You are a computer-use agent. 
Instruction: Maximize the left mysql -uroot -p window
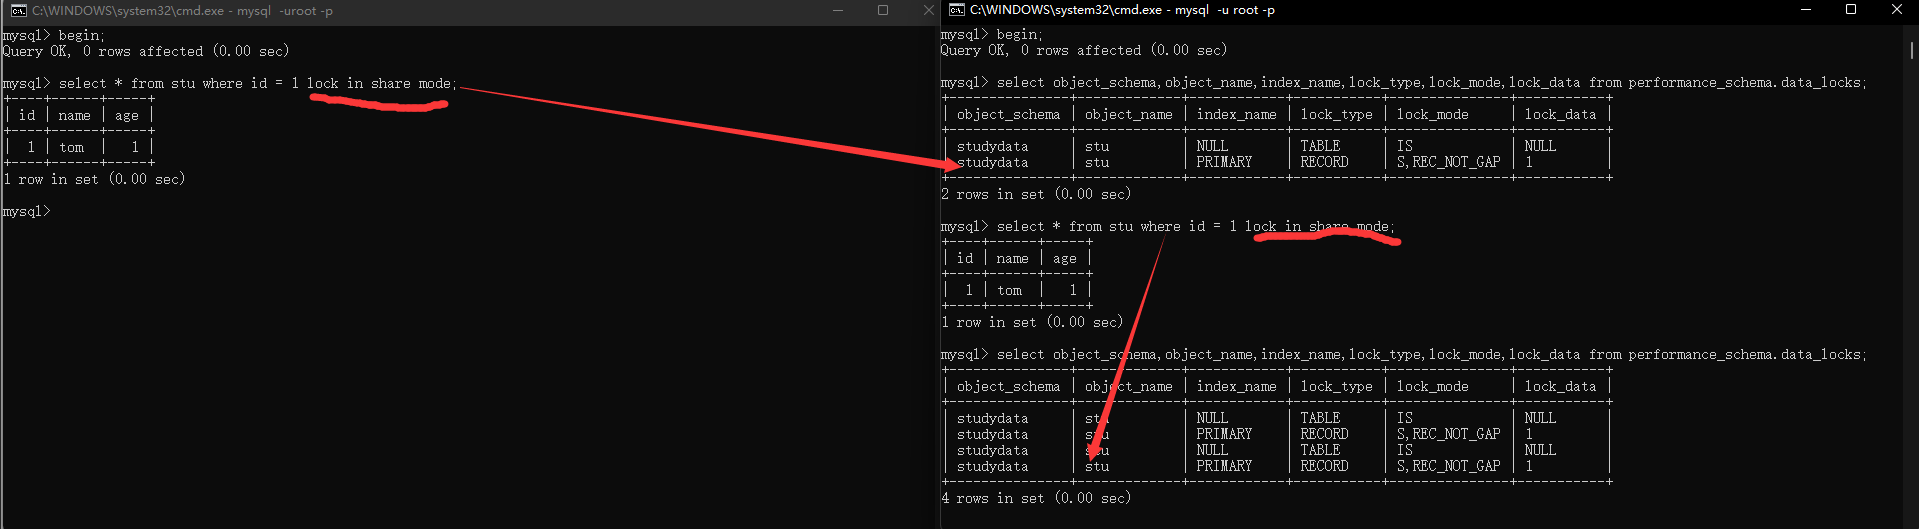coord(883,10)
